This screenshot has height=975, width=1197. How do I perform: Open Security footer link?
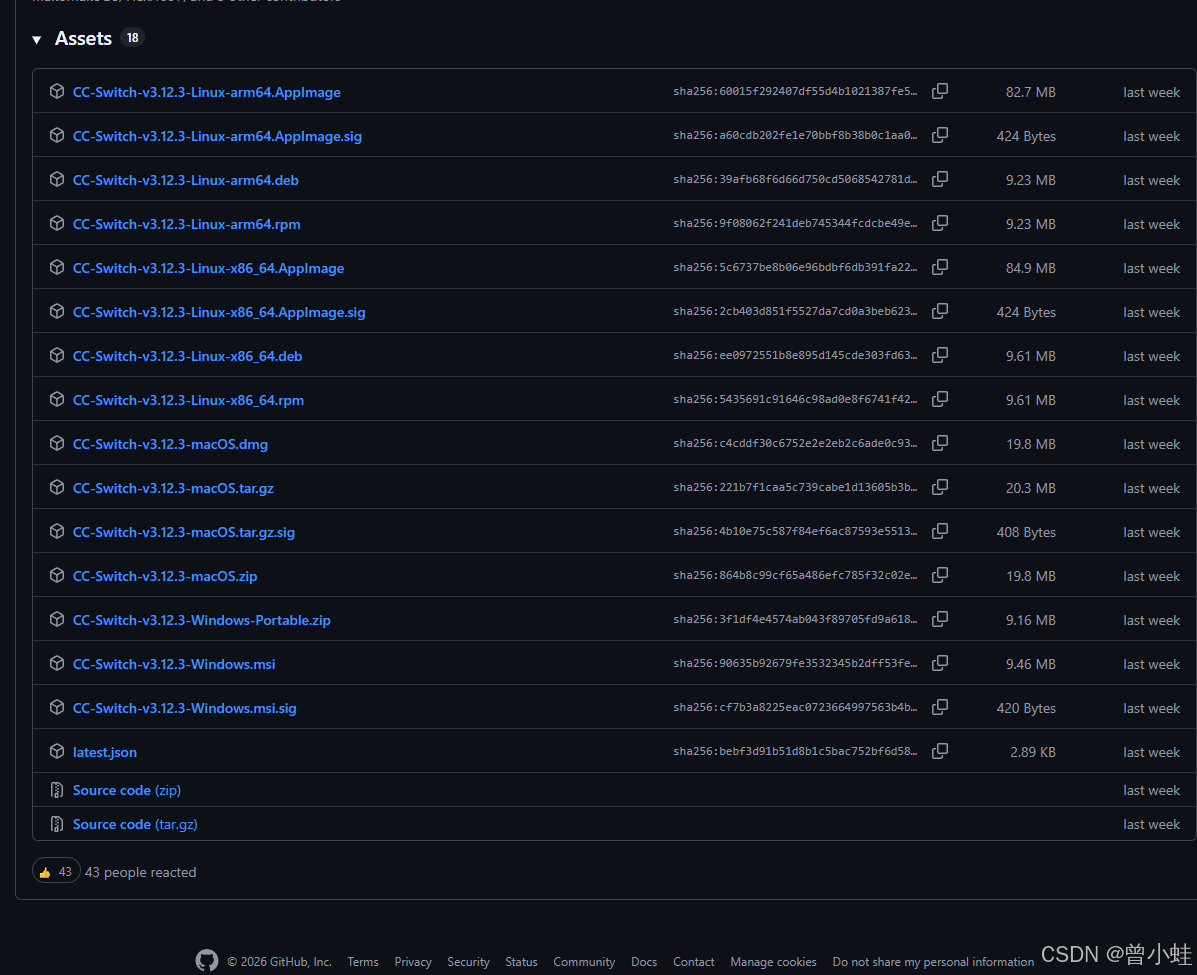468,962
